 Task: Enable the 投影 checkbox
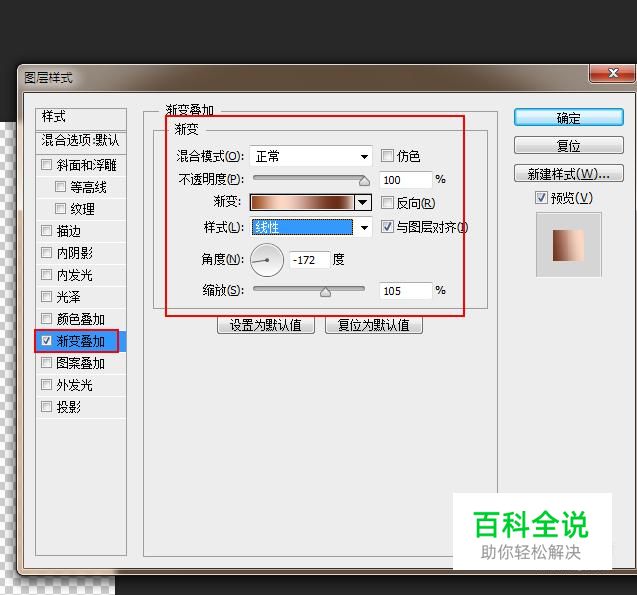46,406
